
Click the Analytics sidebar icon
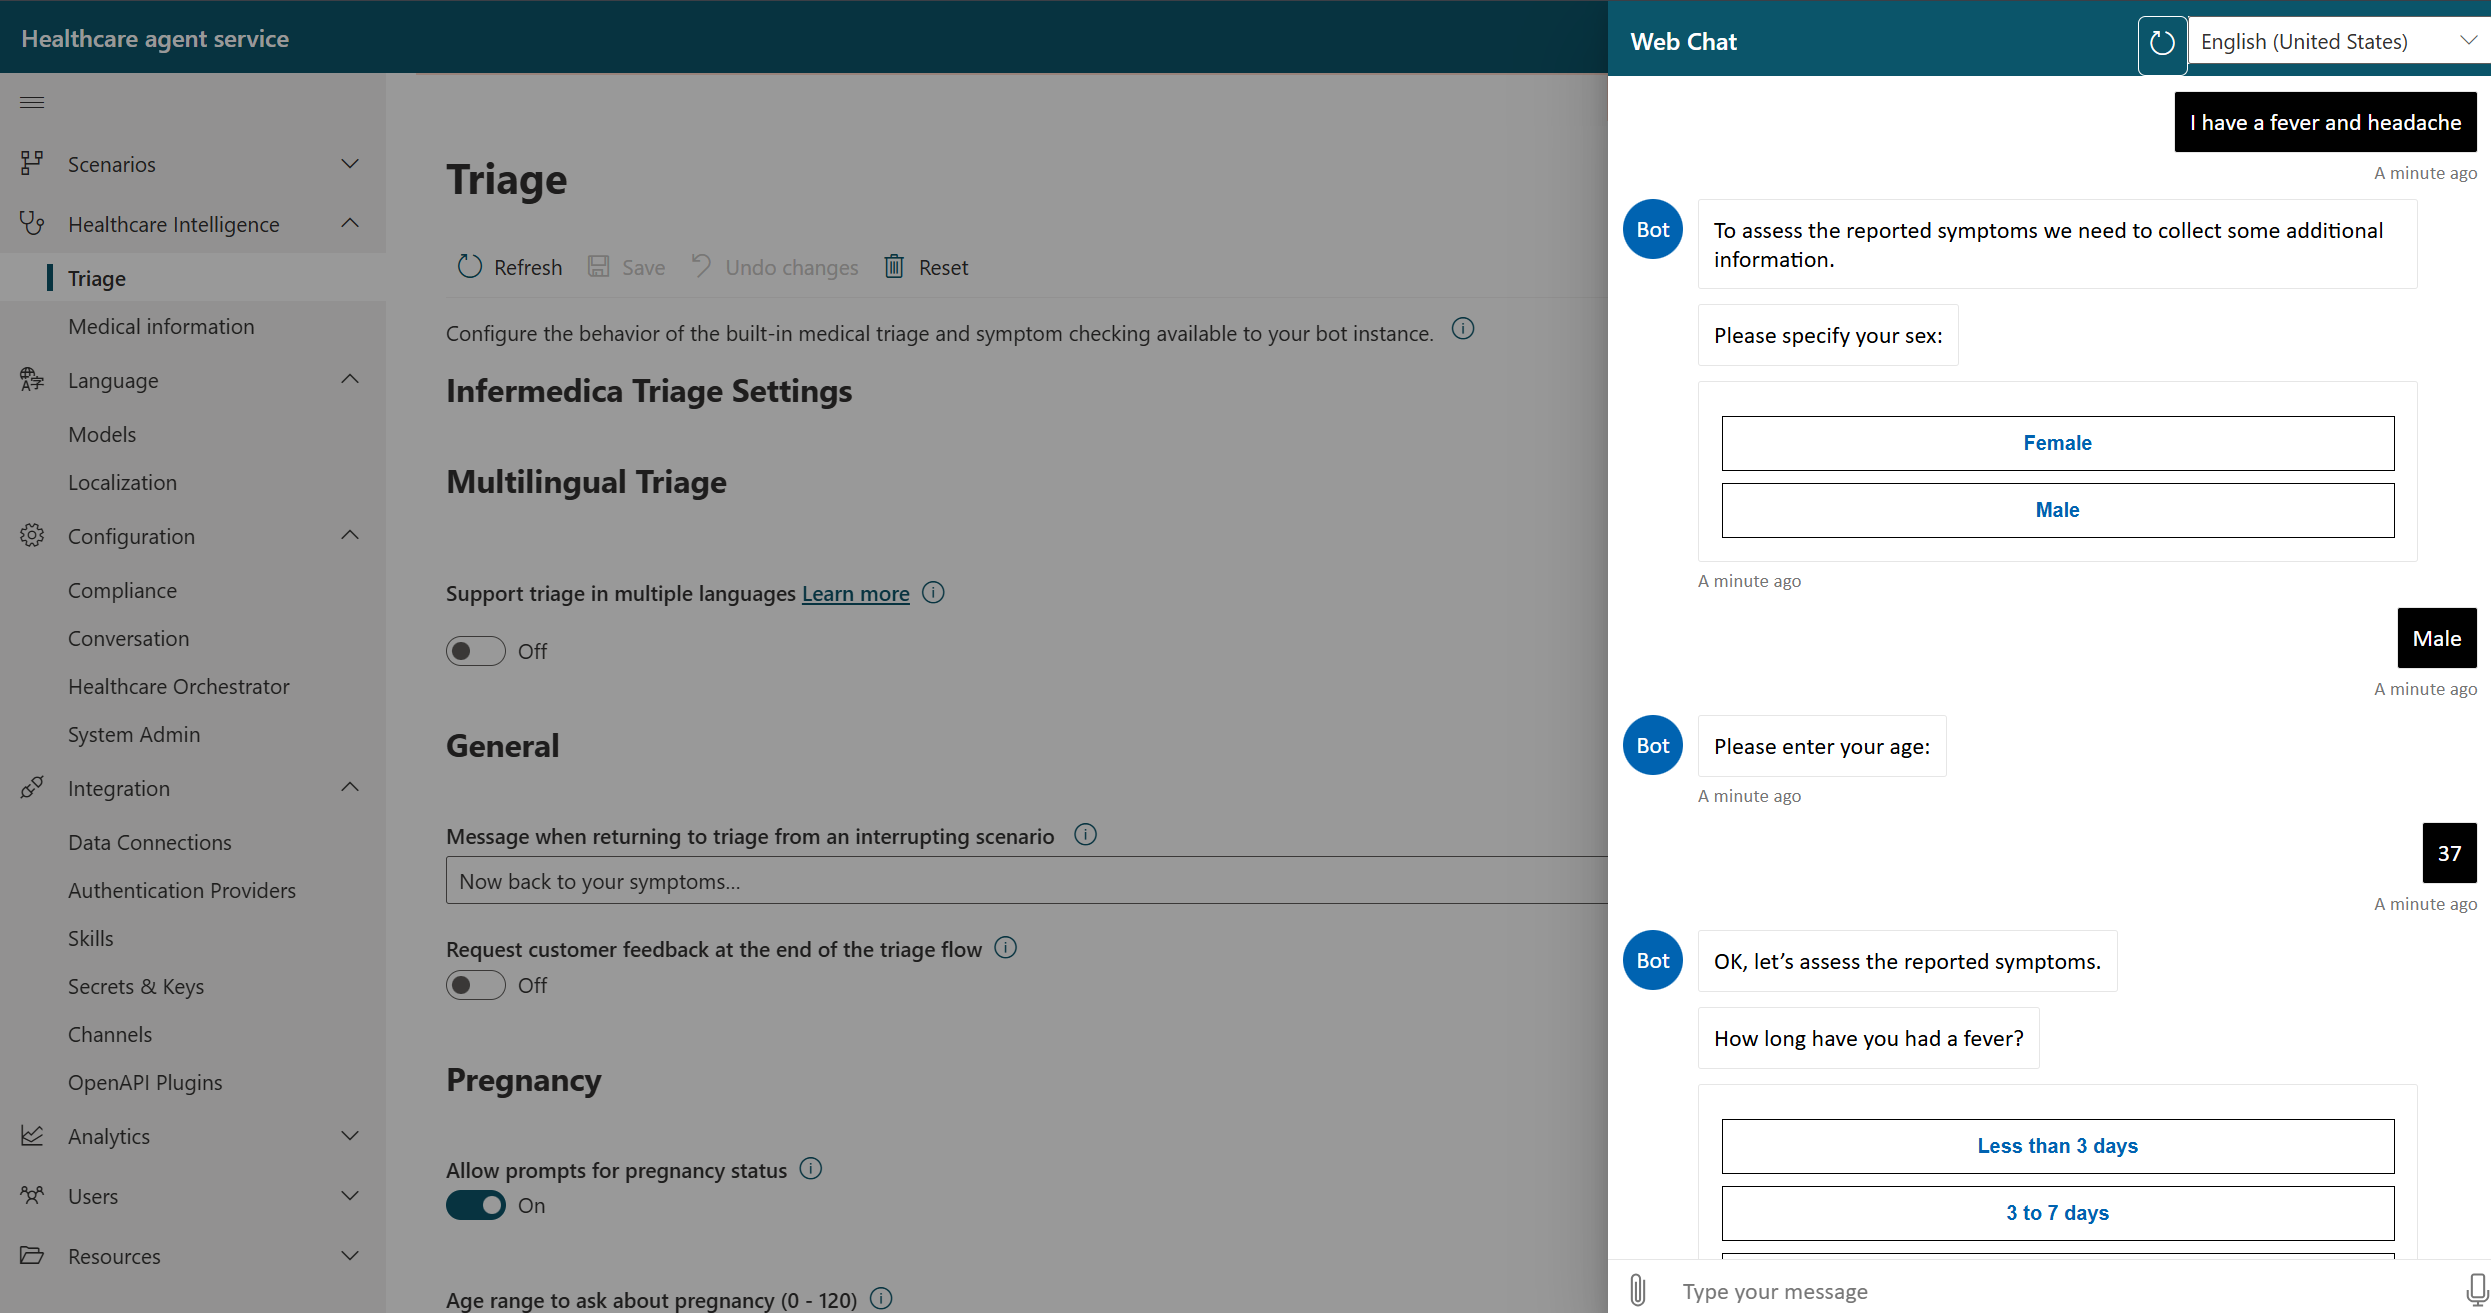(30, 1133)
